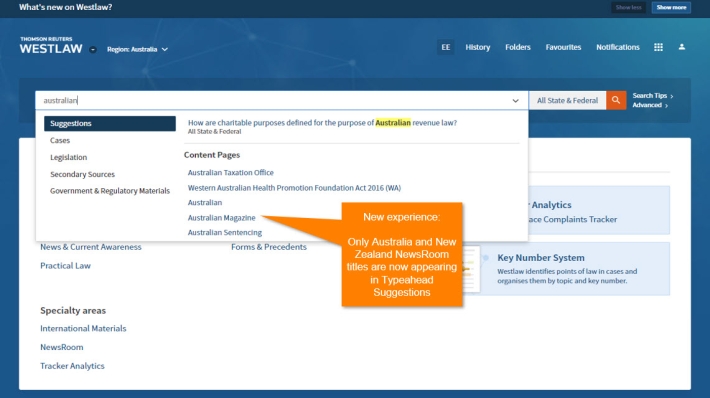Image resolution: width=710 pixels, height=398 pixels.
Task: Click the Show more button
Action: tap(671, 7)
